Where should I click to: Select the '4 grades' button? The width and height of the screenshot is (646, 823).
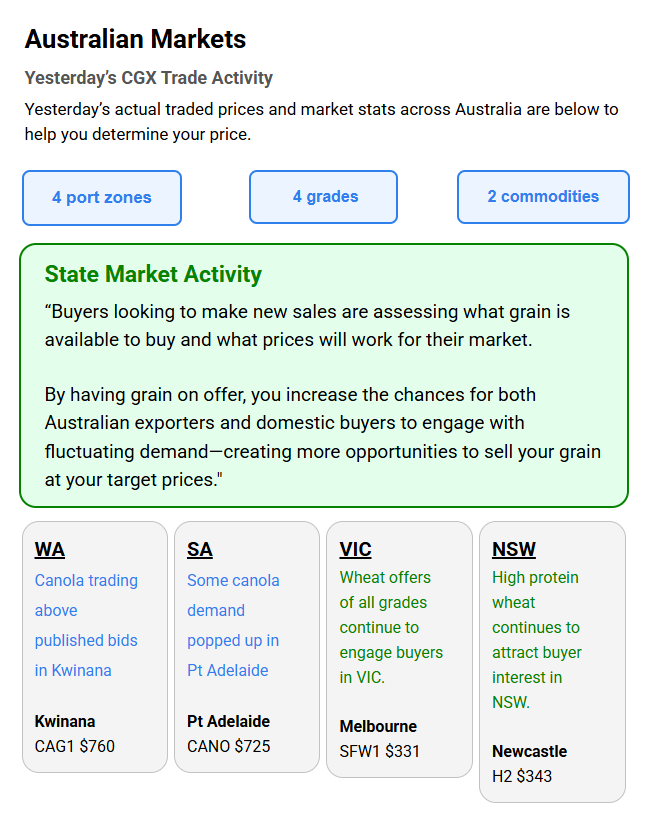(323, 197)
